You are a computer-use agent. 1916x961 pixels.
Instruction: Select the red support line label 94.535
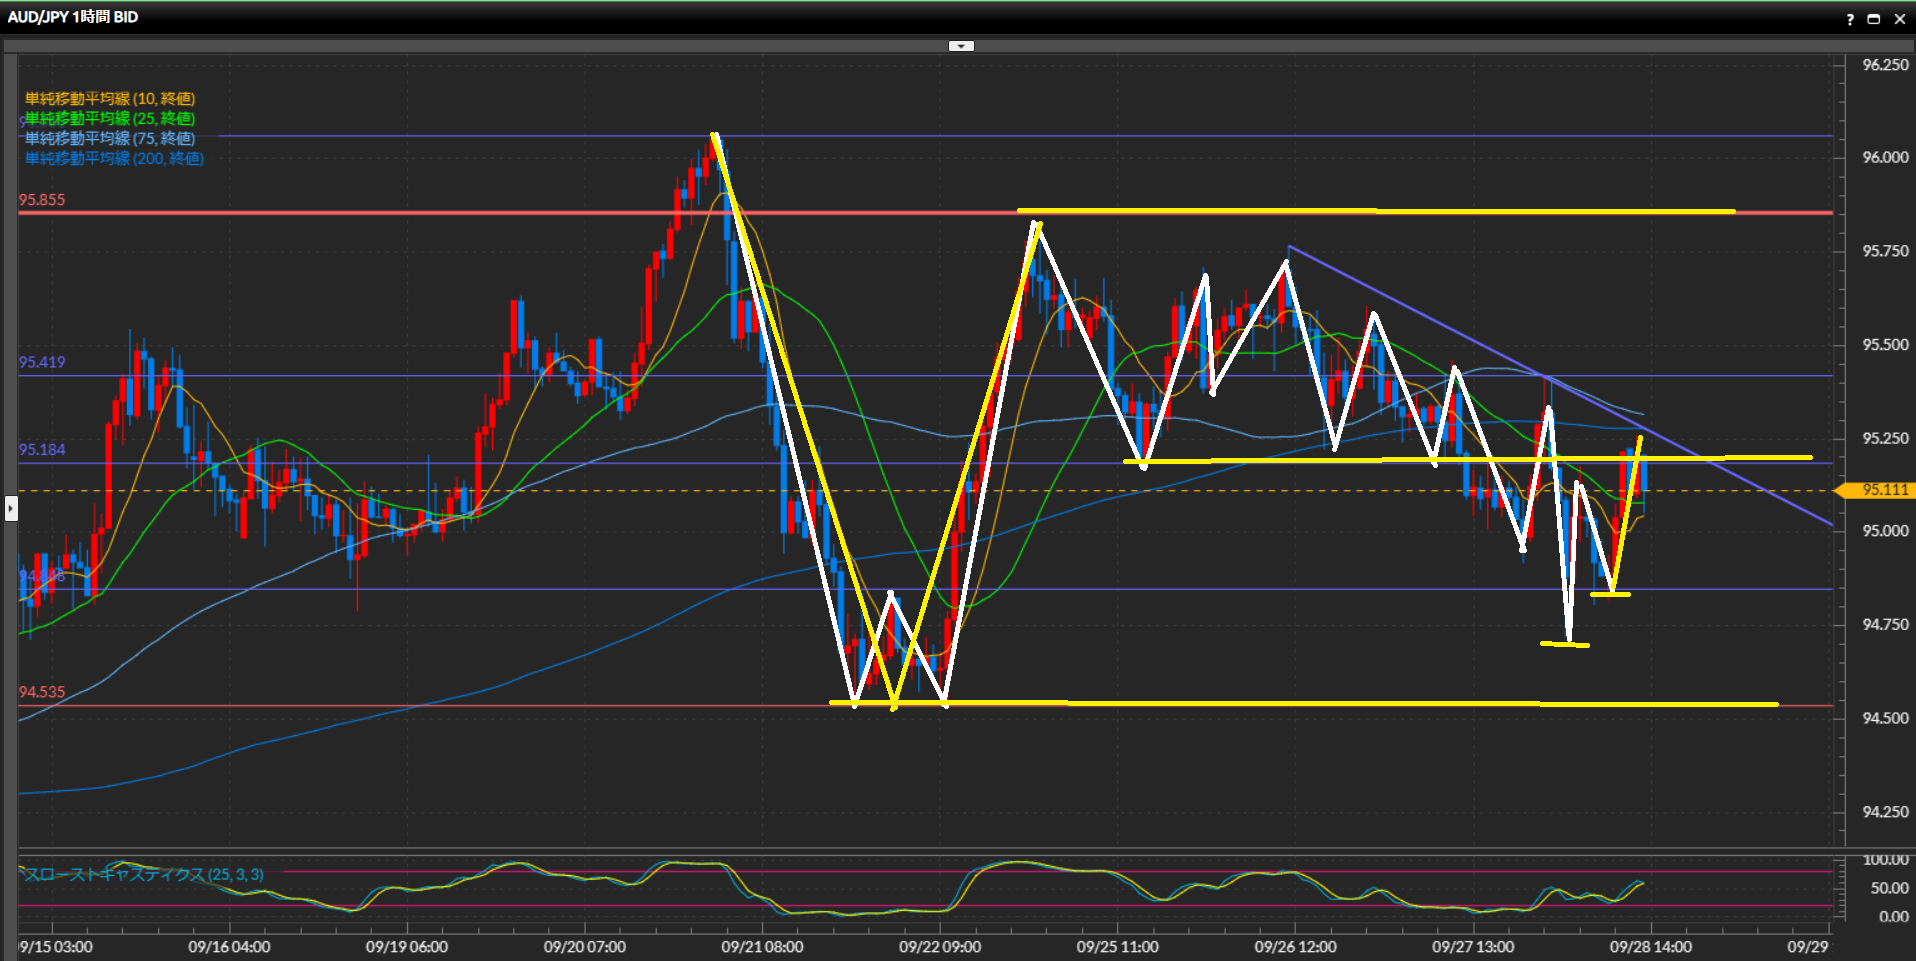tap(42, 692)
